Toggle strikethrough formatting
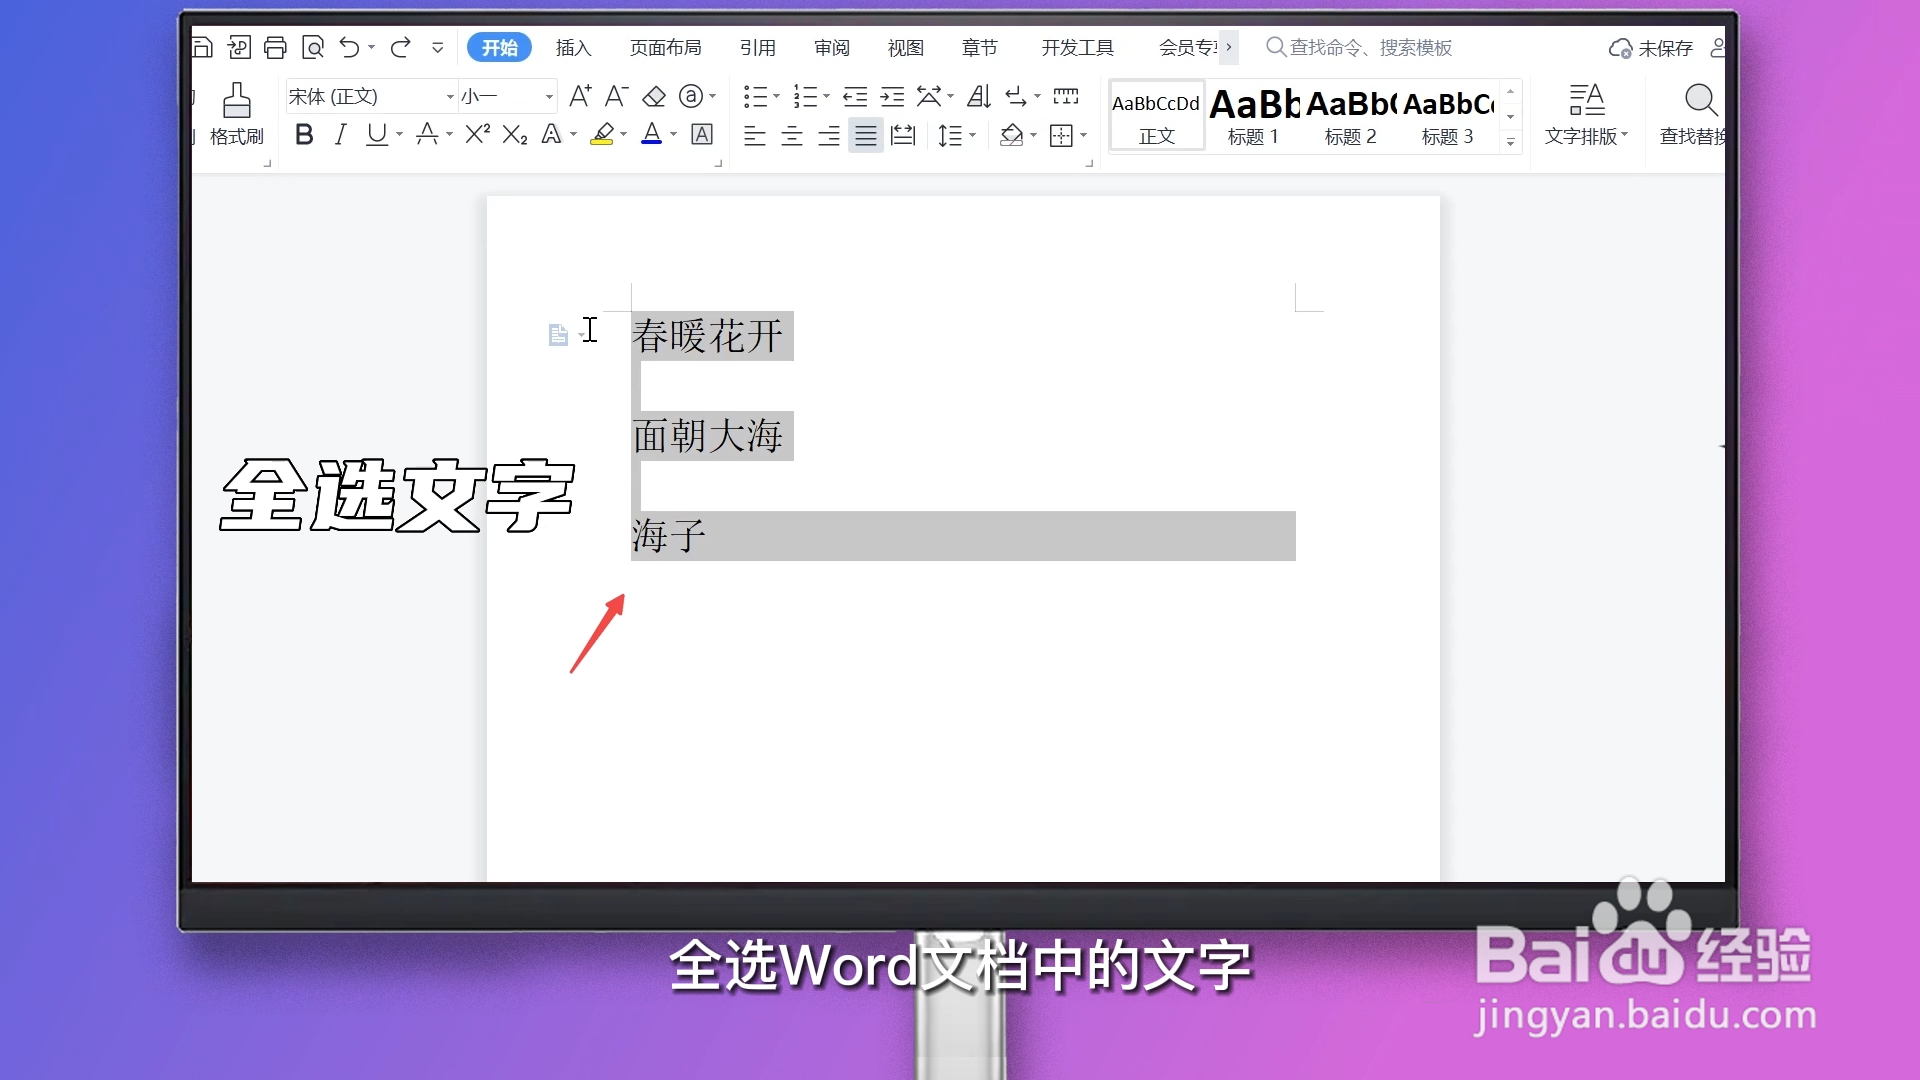 click(x=427, y=134)
